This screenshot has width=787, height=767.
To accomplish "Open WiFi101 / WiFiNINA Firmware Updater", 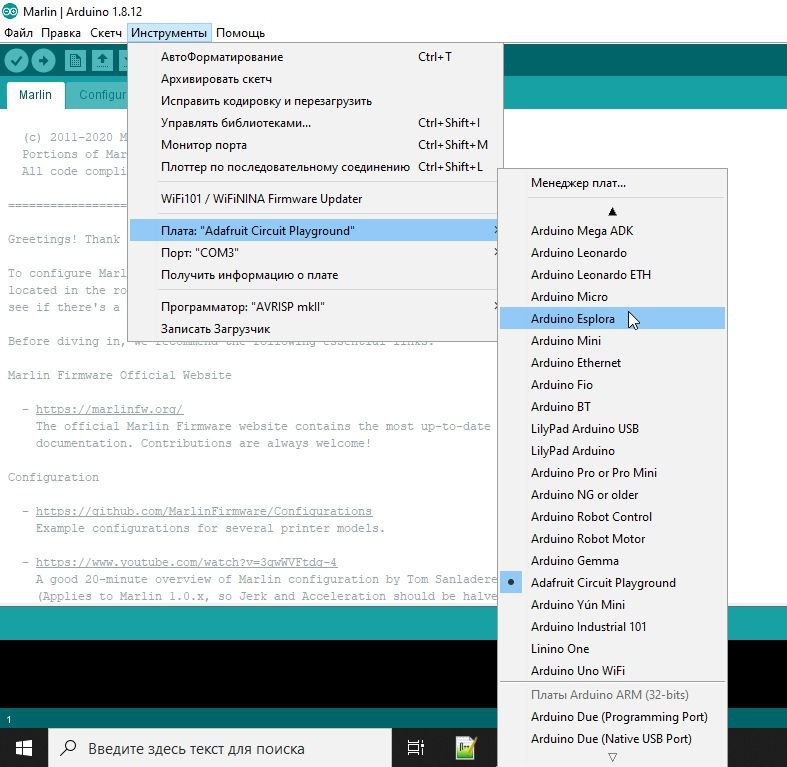I will (315, 199).
